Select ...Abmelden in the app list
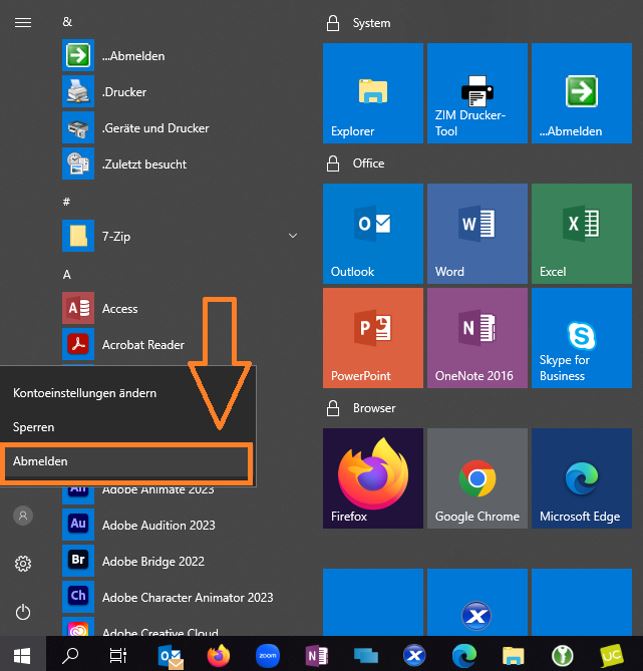Viewport: 643px width, 671px height. (180, 56)
